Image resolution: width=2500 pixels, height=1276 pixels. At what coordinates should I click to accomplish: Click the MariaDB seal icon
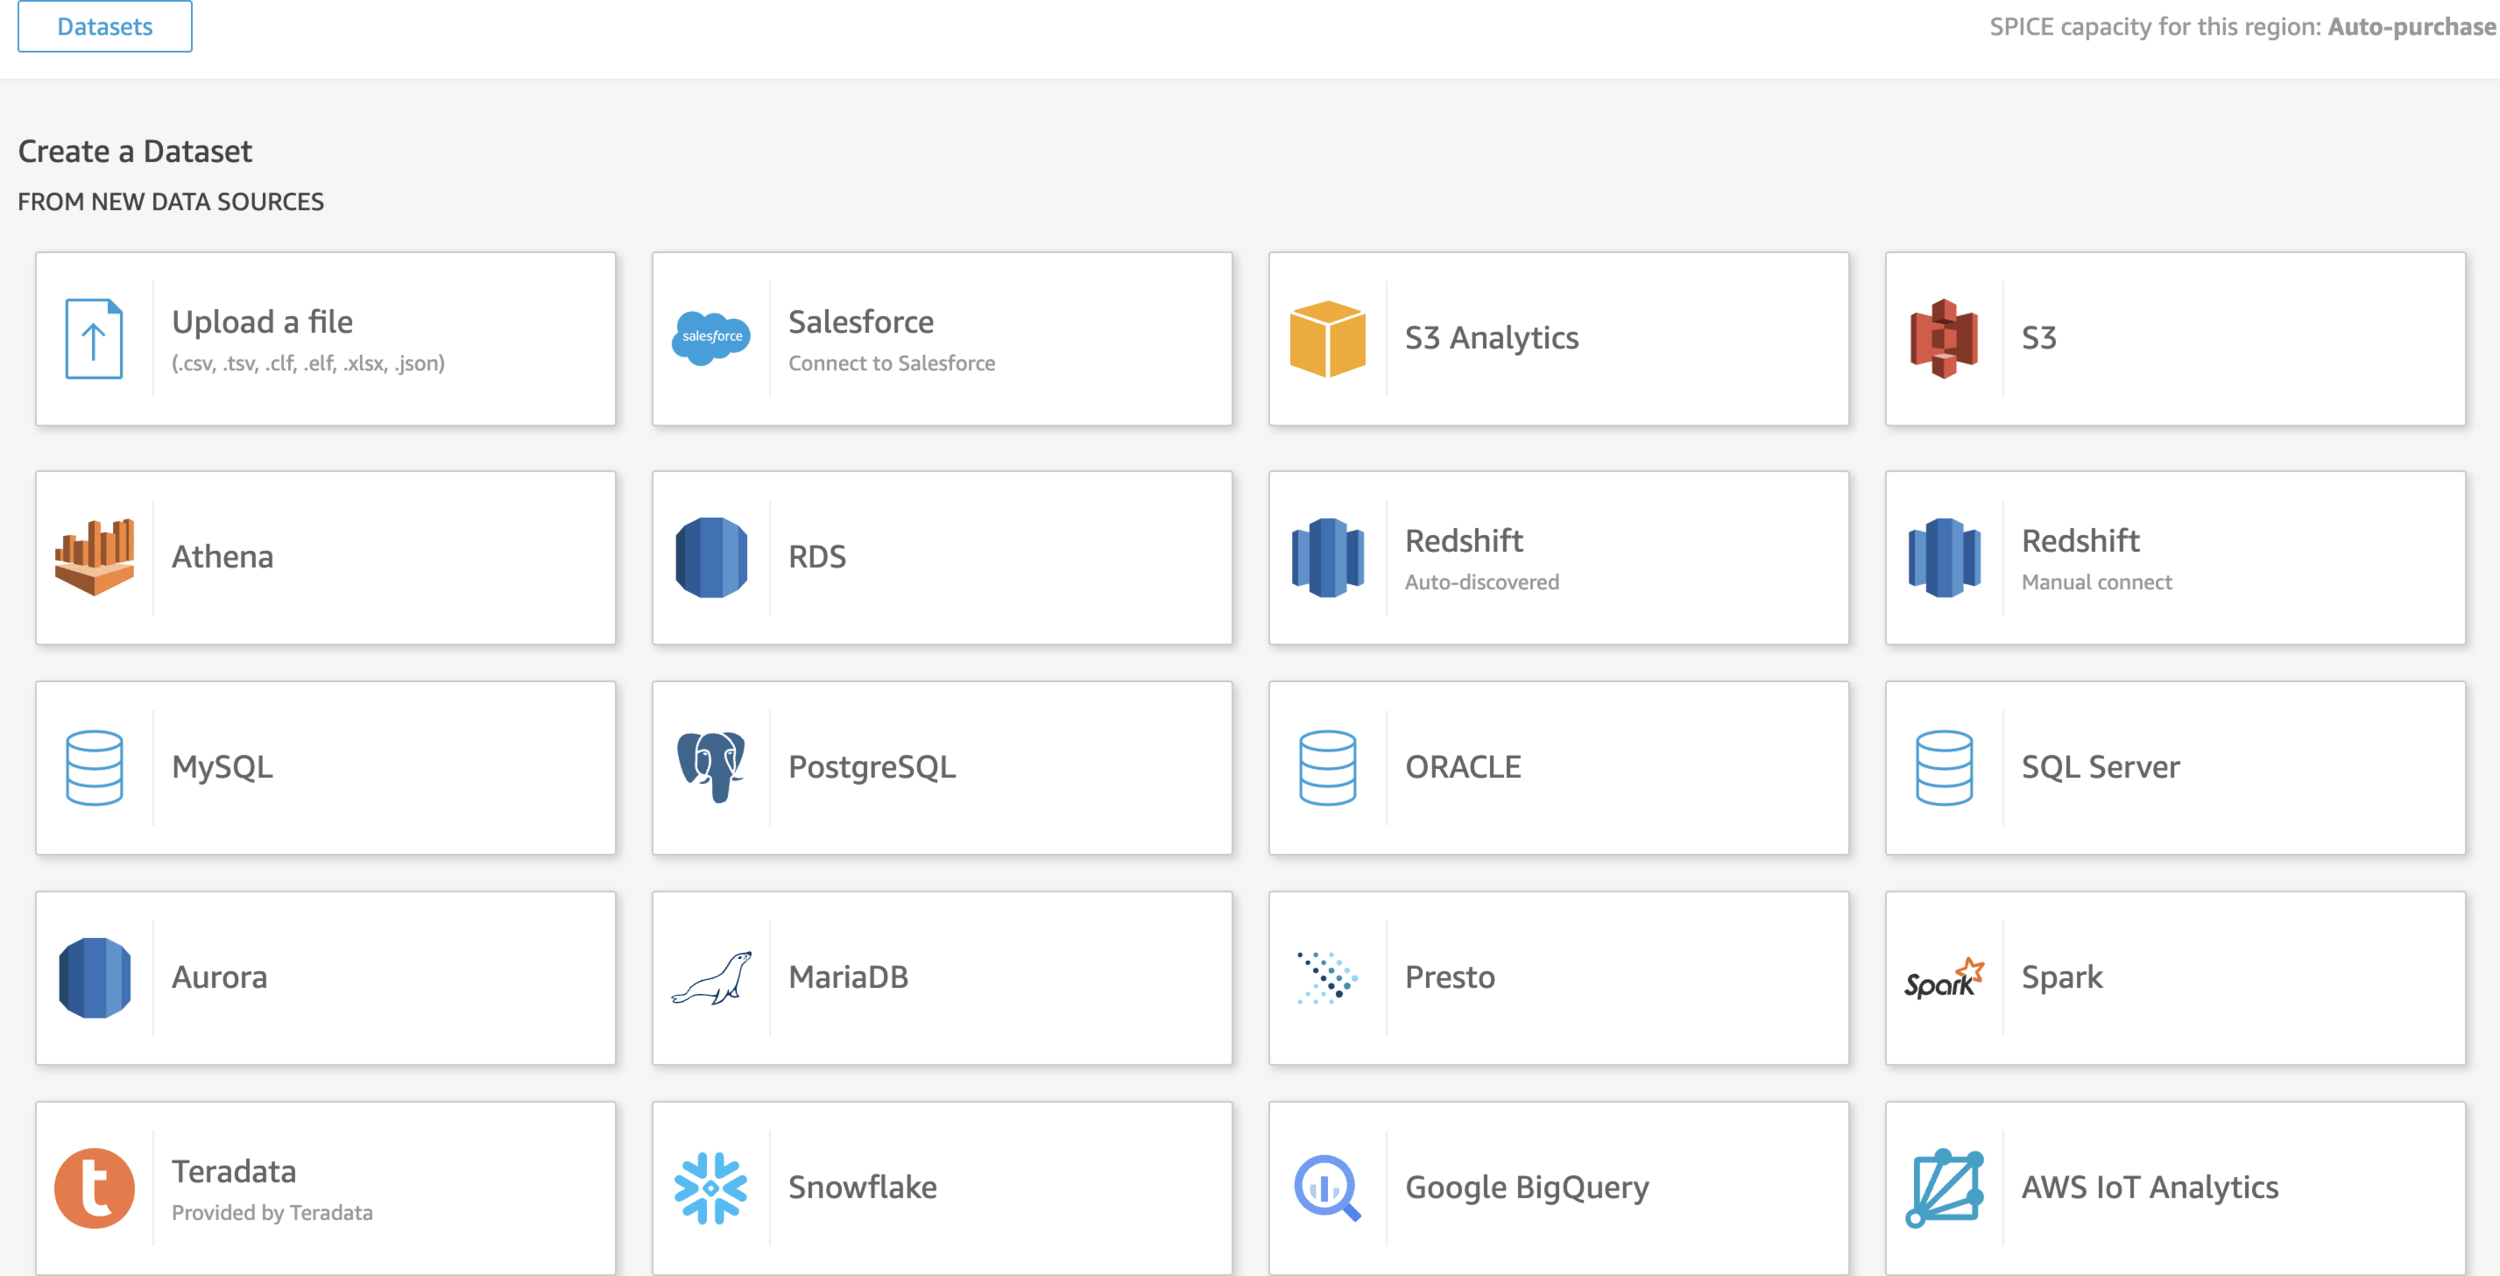(711, 978)
